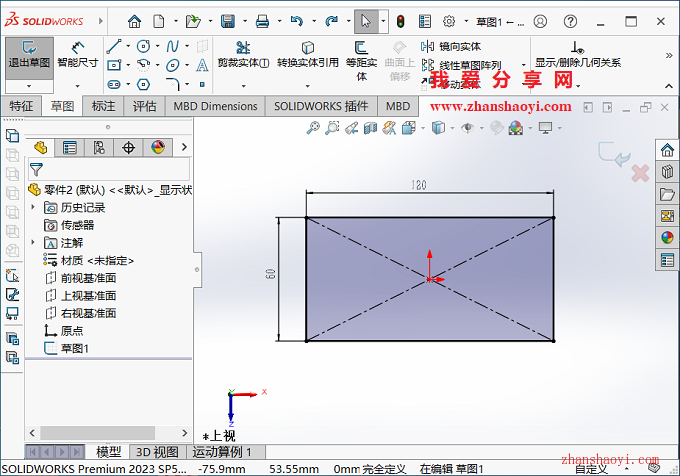The height and width of the screenshot is (476, 680).
Task: Click Trim Entities (剪裁实体) tool
Action: coord(243,55)
